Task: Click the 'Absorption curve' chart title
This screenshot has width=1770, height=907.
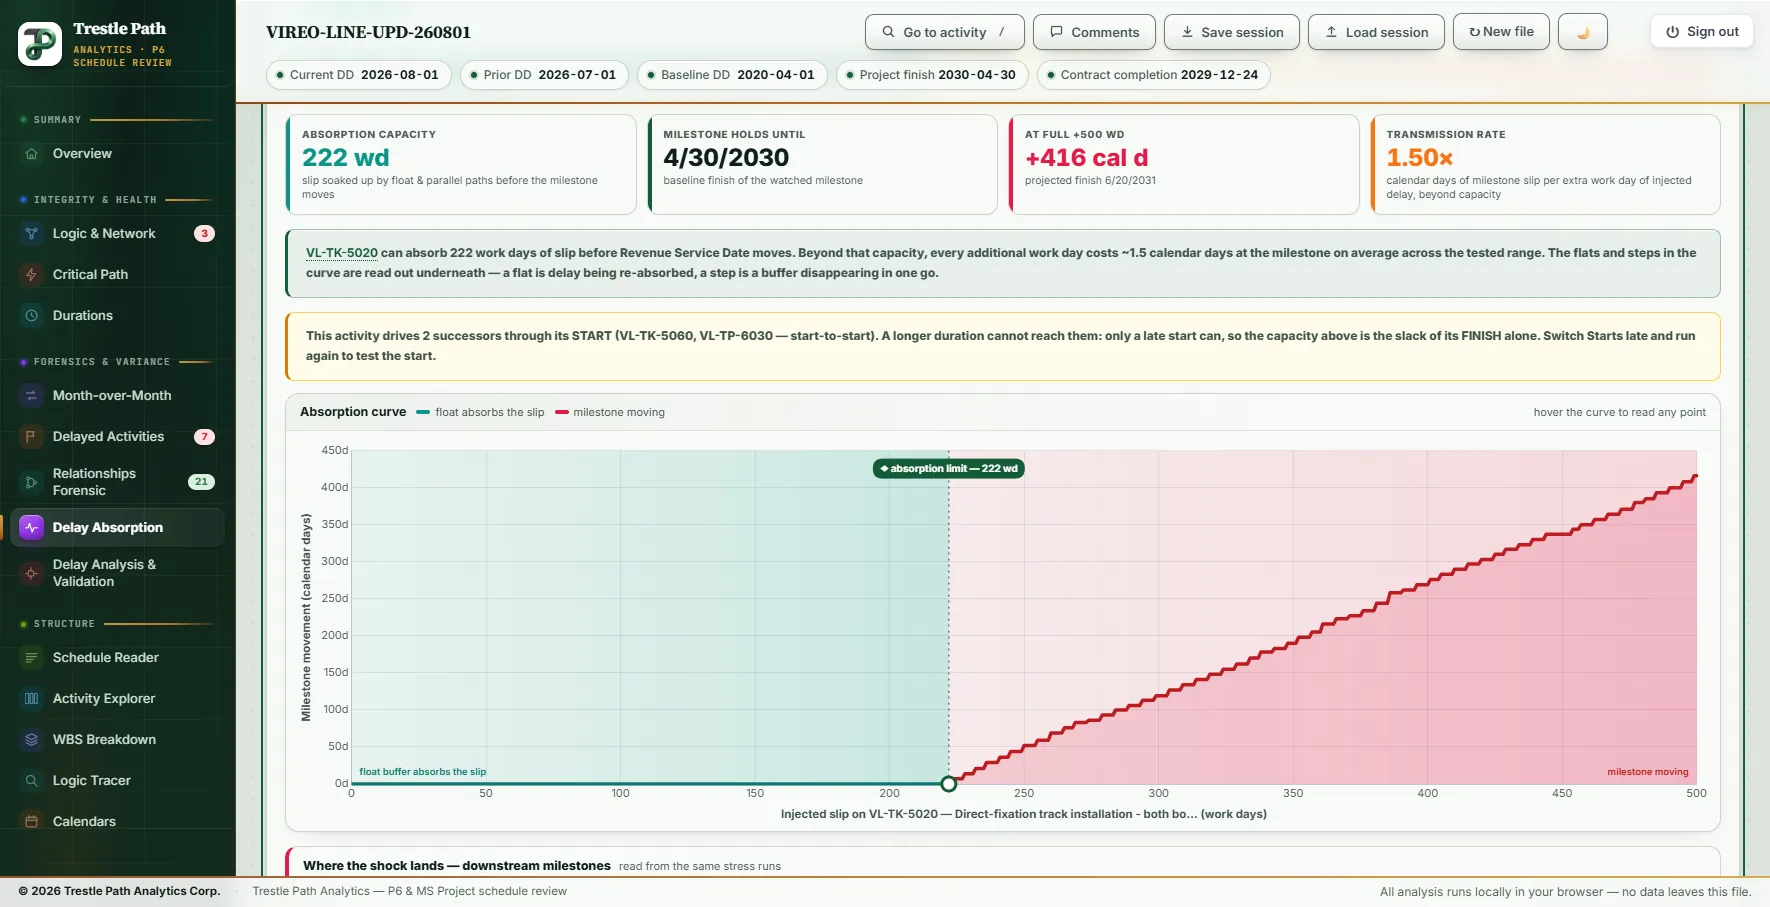Action: coord(353,412)
